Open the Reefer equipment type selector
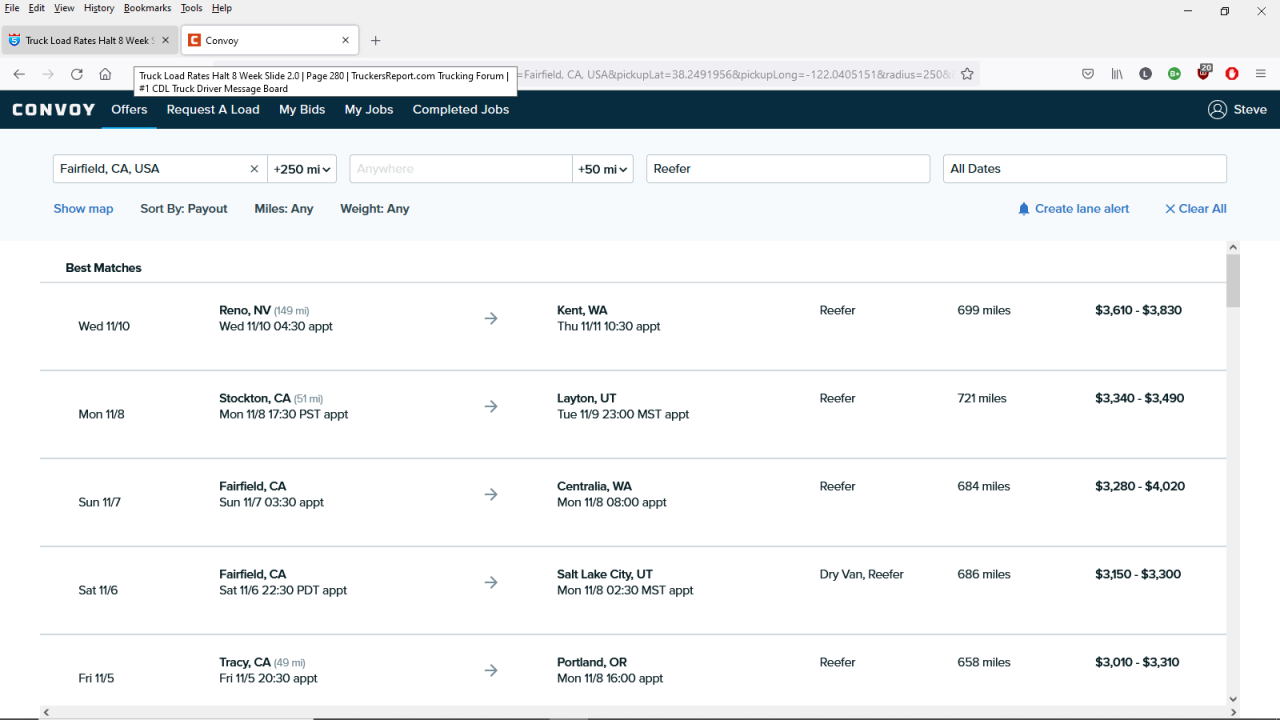This screenshot has height=720, width=1280. pyautogui.click(x=788, y=169)
